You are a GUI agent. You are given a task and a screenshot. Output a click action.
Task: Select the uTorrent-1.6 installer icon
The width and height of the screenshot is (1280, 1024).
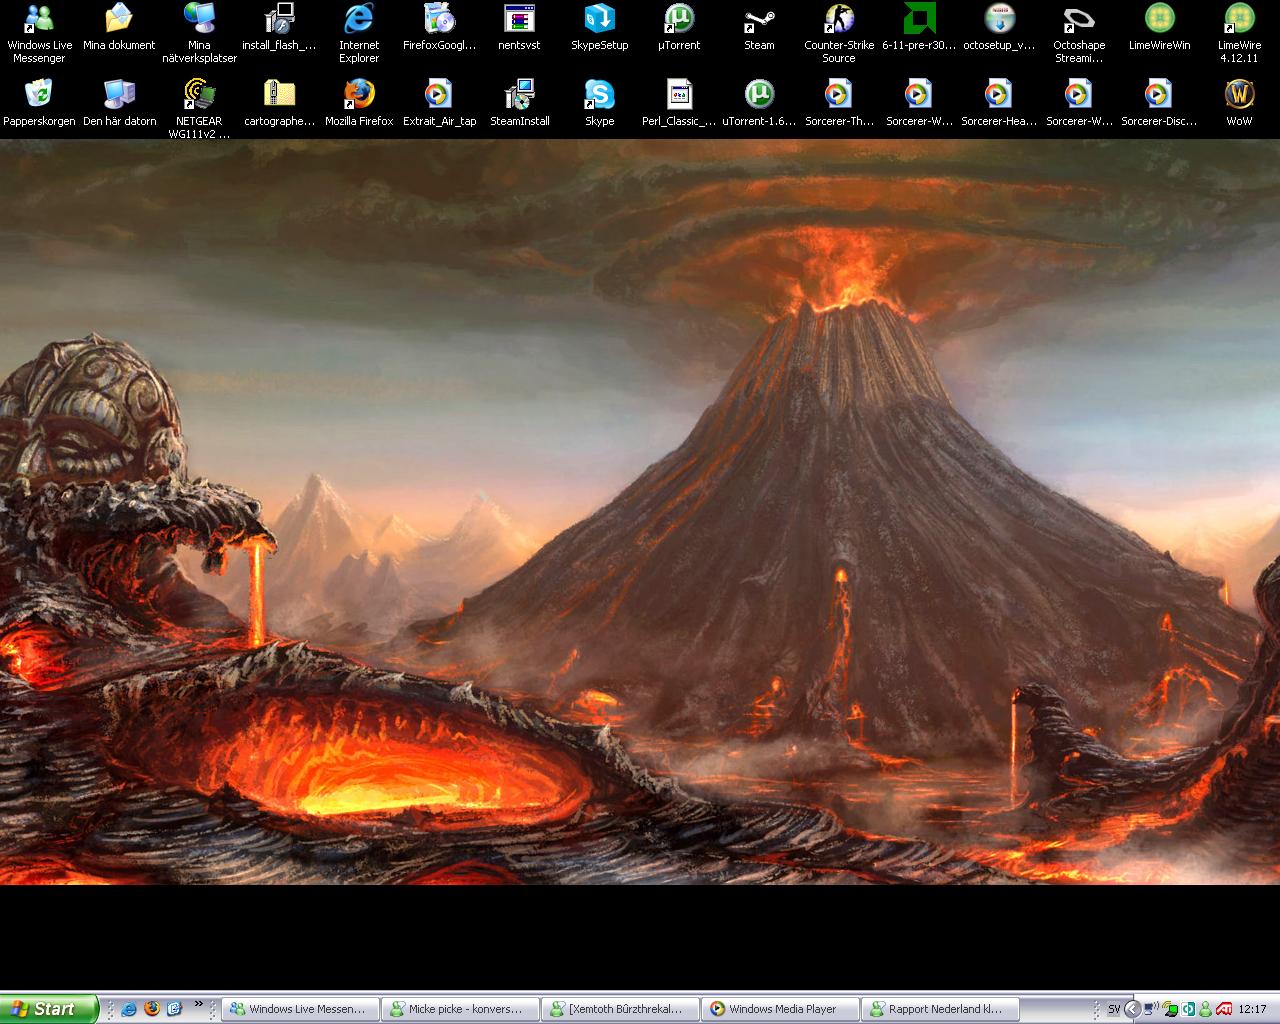pos(759,102)
